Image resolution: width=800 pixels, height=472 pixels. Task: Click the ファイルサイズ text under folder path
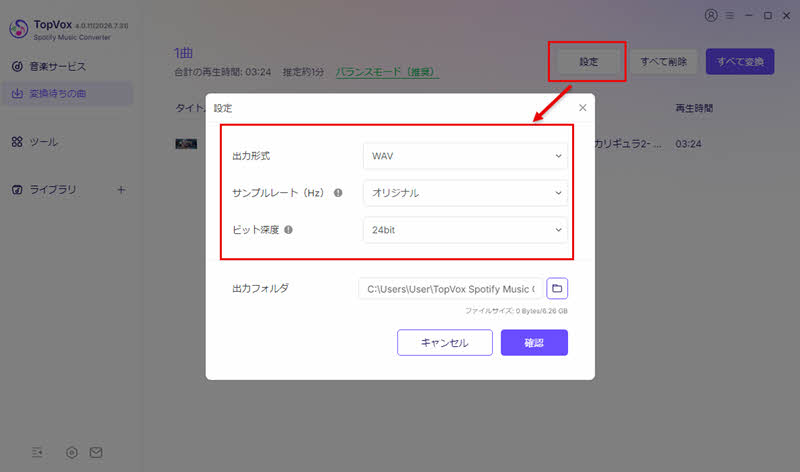tap(516, 311)
